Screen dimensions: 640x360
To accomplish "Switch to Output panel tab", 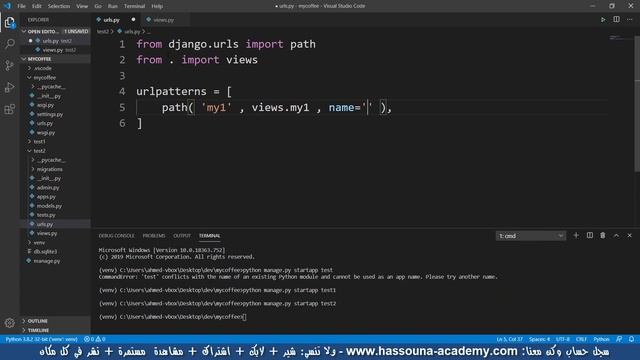I will pyautogui.click(x=182, y=236).
